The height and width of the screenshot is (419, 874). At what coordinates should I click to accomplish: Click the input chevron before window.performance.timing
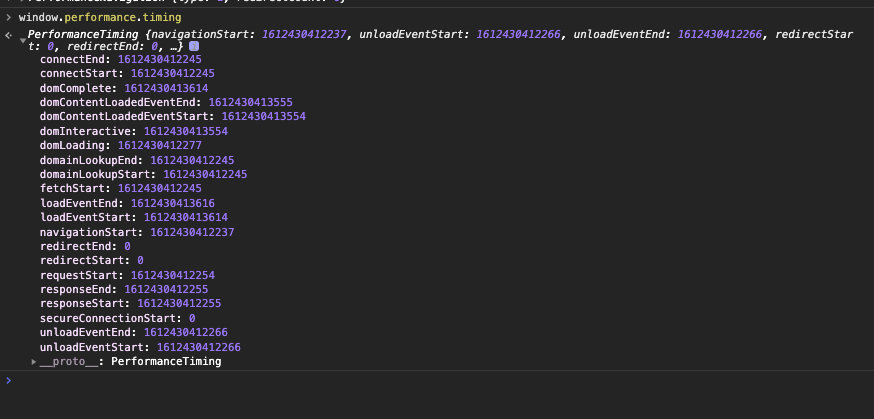[8, 18]
